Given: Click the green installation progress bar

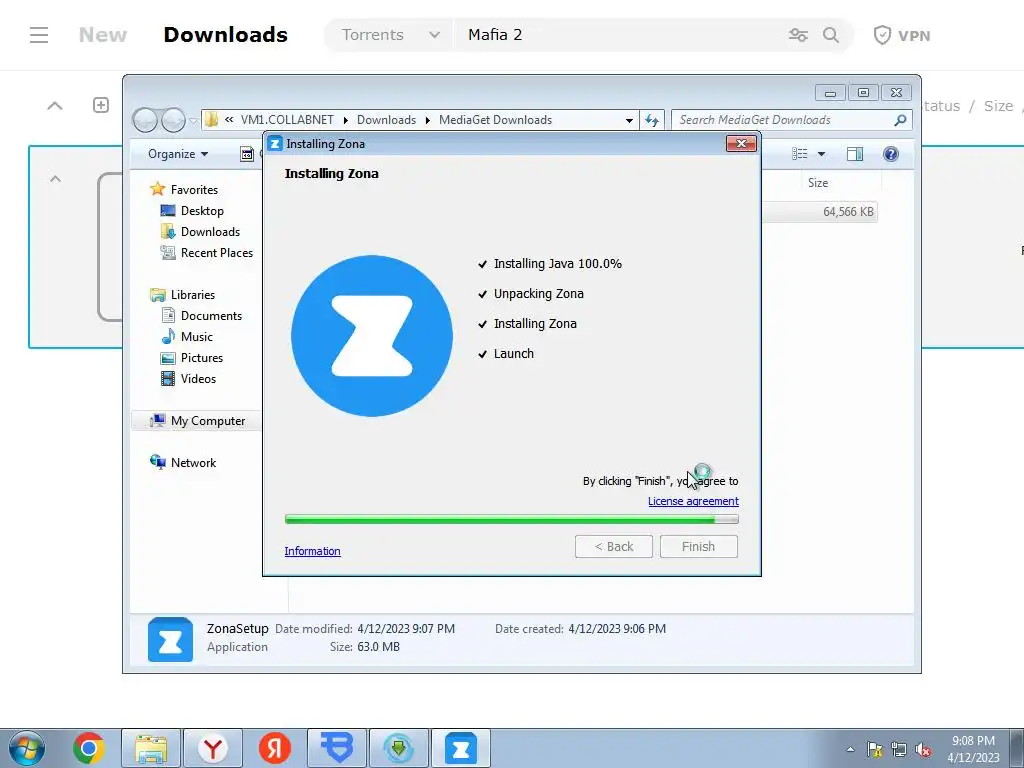Looking at the screenshot, I should [x=512, y=519].
